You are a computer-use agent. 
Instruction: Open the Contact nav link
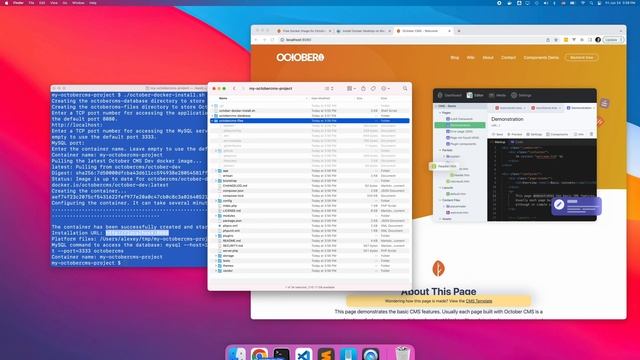(x=509, y=58)
